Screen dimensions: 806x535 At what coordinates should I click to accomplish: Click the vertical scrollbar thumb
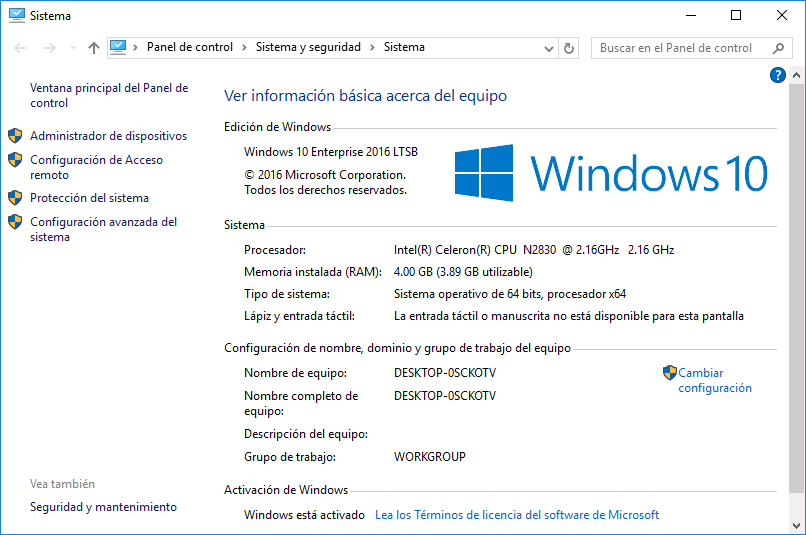click(x=797, y=288)
